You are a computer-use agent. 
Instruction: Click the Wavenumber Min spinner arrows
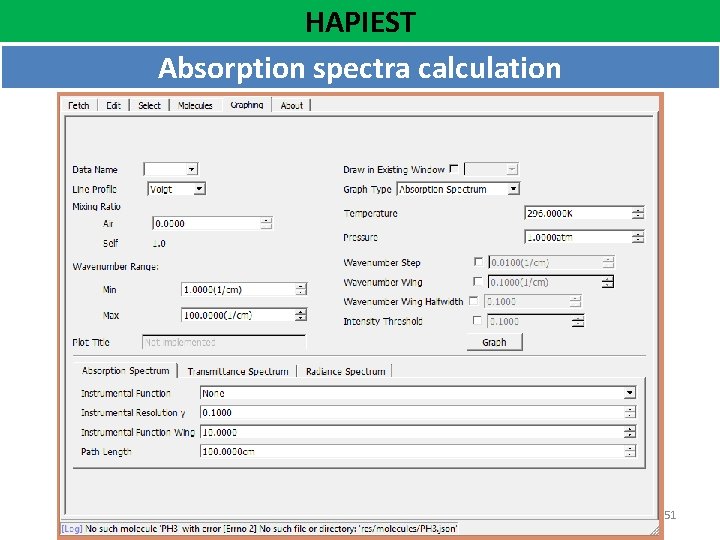coord(301,290)
